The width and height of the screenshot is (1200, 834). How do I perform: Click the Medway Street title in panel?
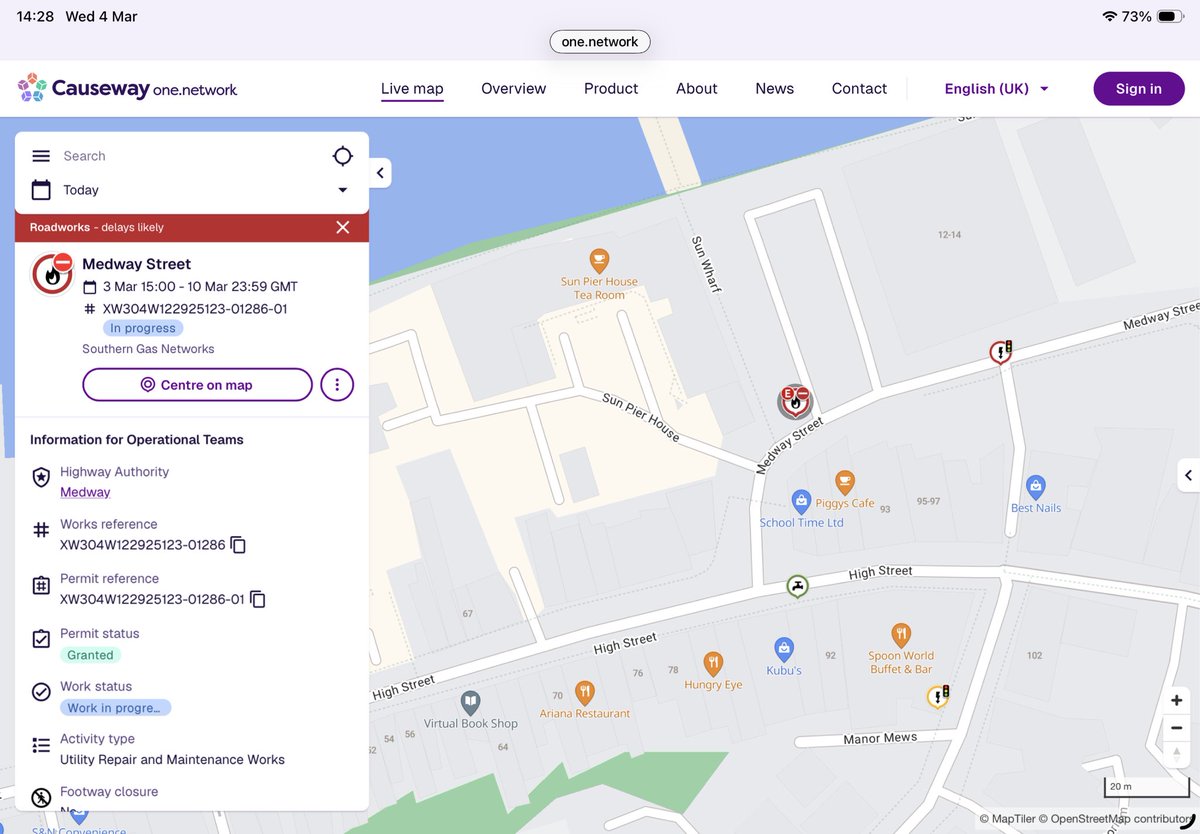136,264
